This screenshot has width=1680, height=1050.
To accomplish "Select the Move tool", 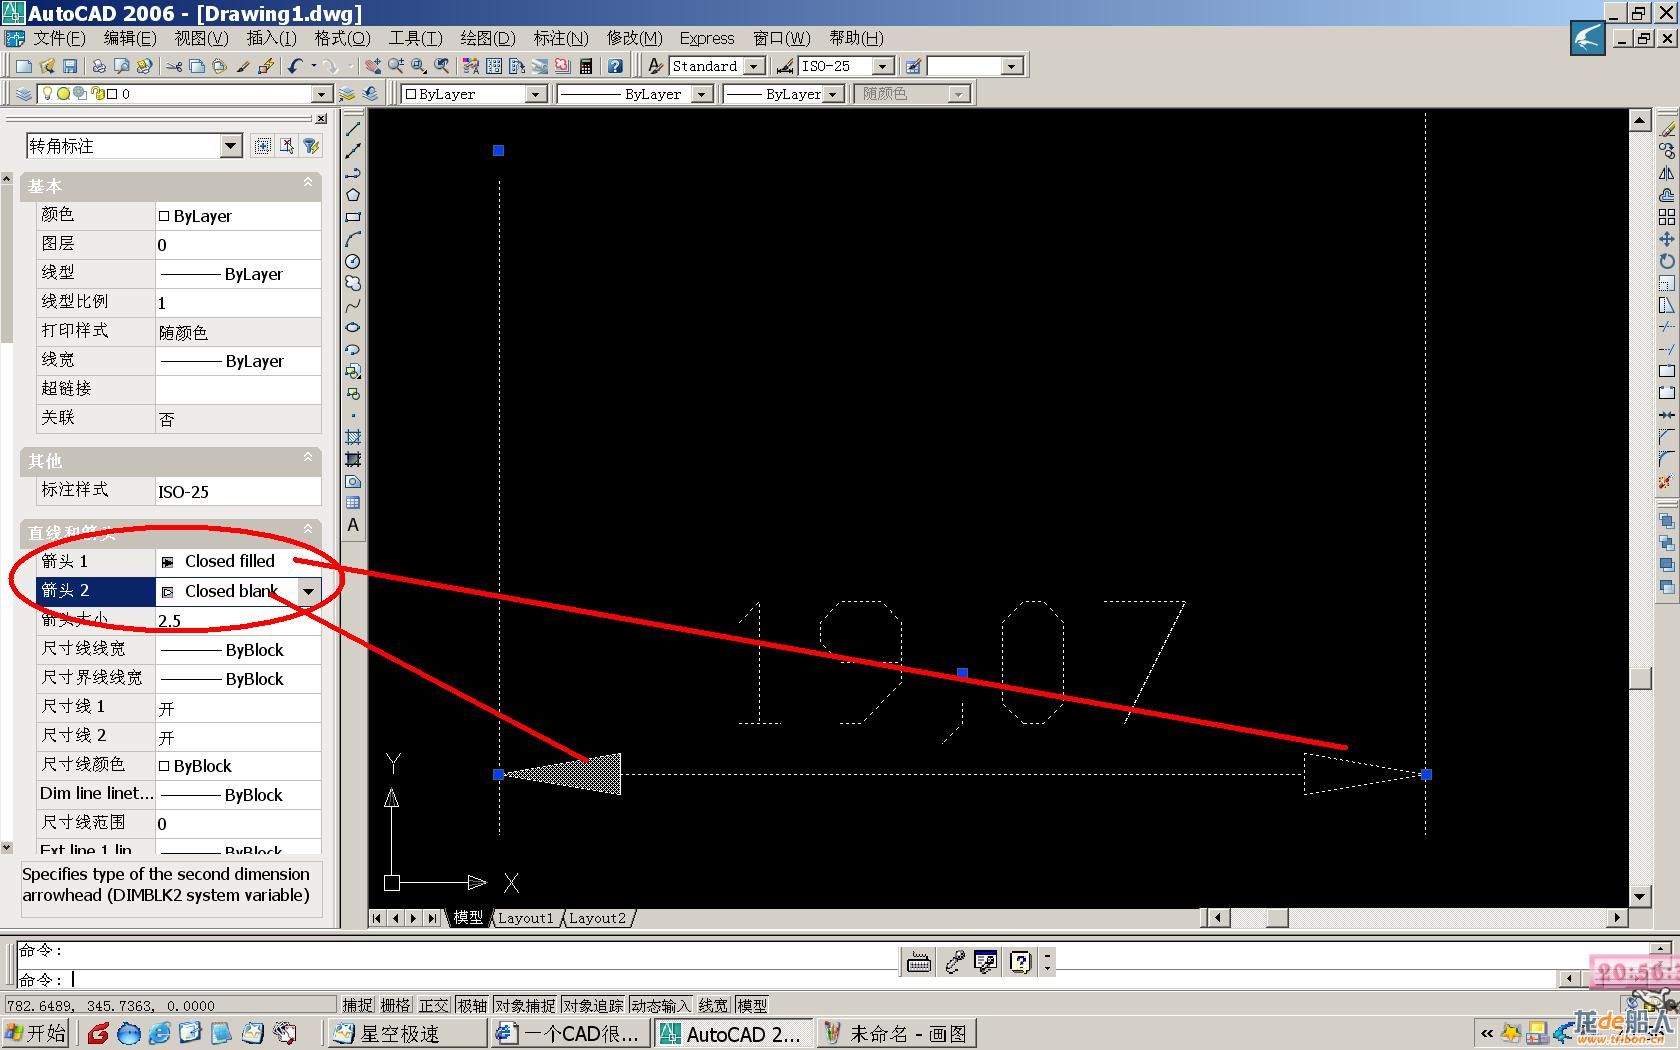I will (x=1666, y=239).
